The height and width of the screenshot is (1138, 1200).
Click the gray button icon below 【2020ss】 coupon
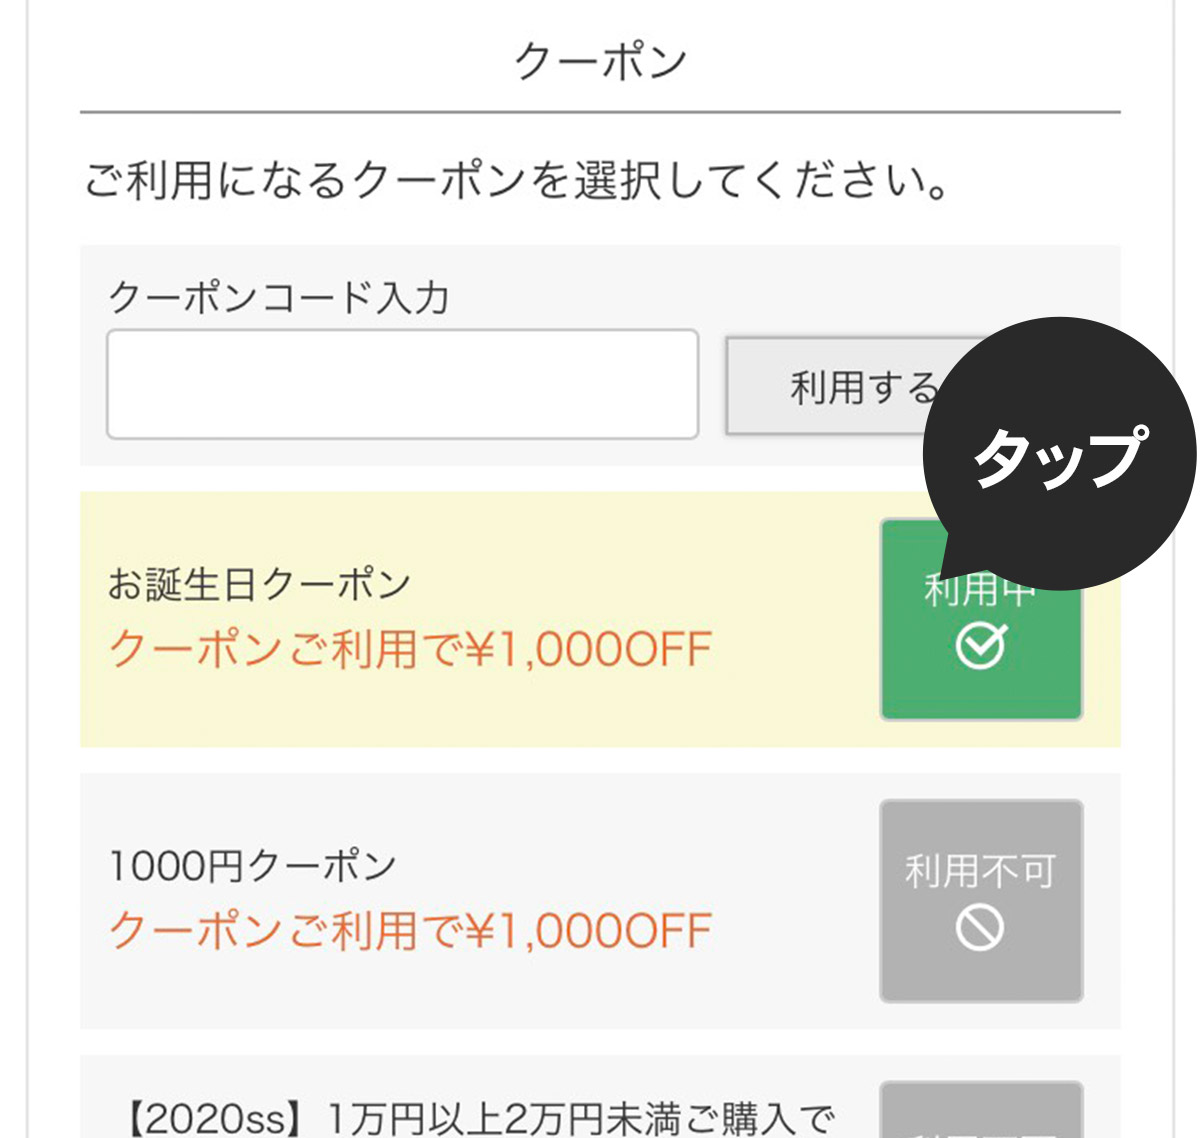tap(981, 1120)
